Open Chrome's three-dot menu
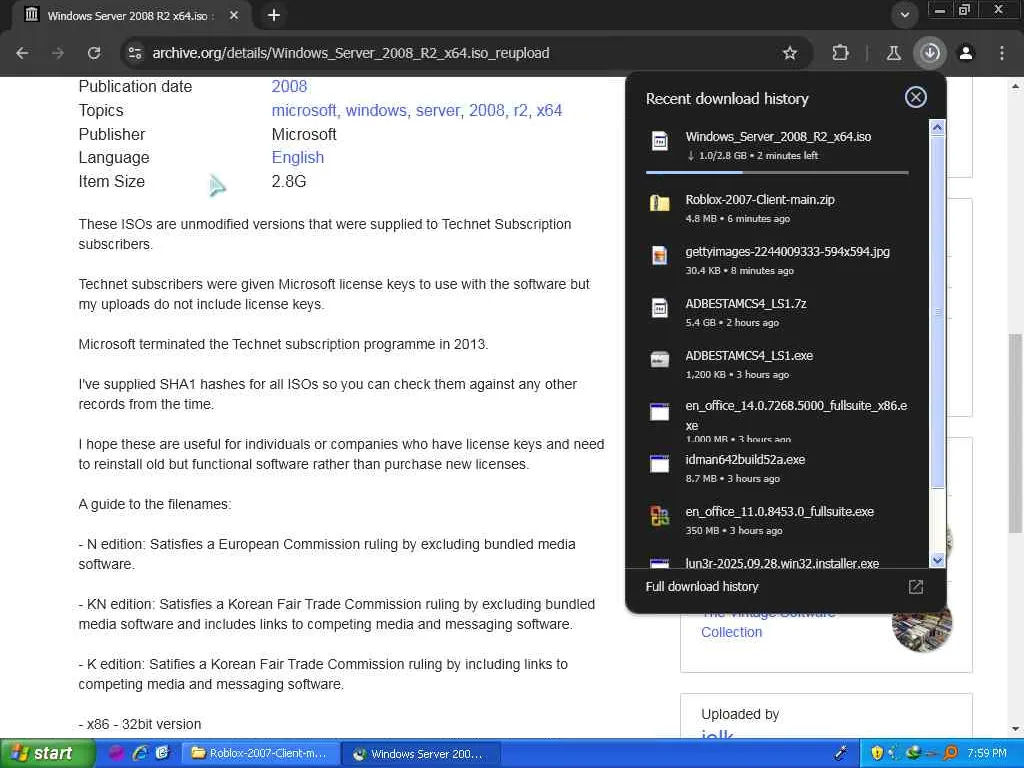1024x768 pixels. pos(1002,53)
